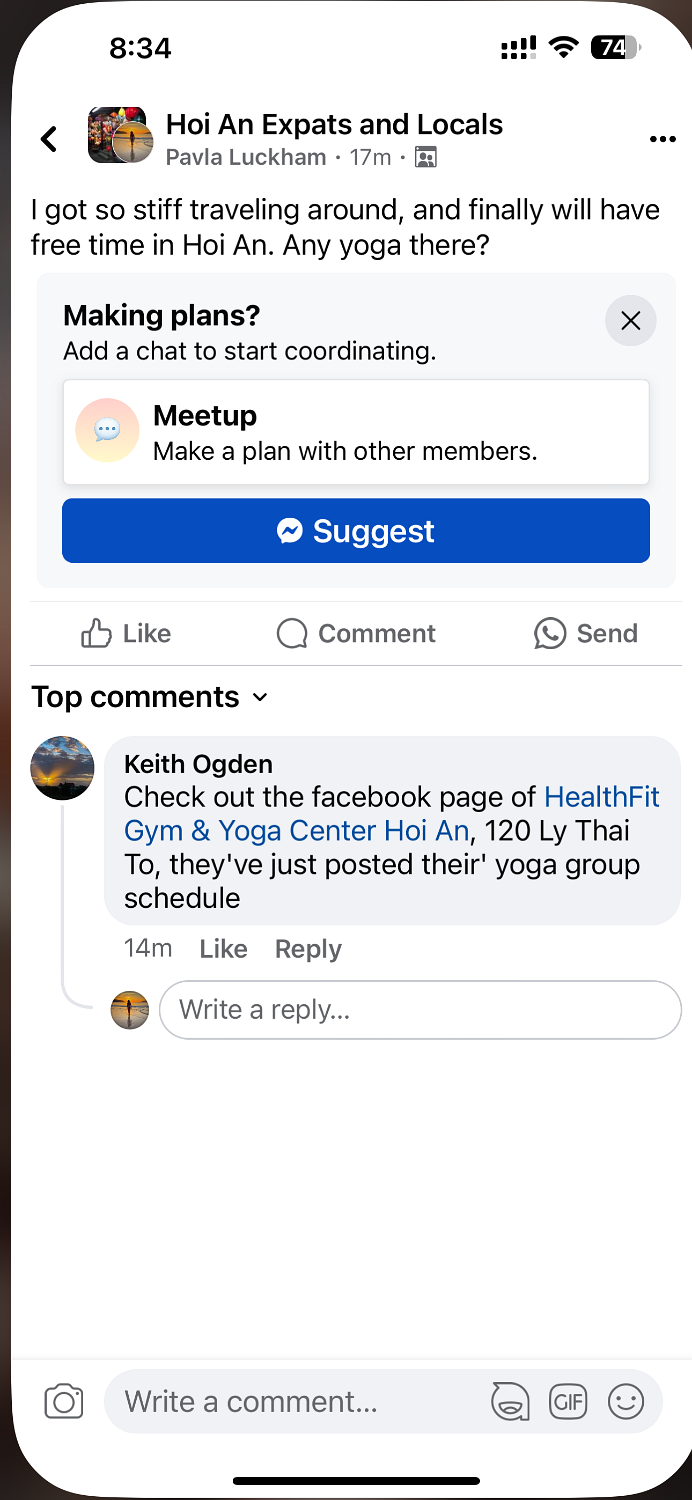Tap Comment button under the post
692x1500 pixels.
[356, 633]
